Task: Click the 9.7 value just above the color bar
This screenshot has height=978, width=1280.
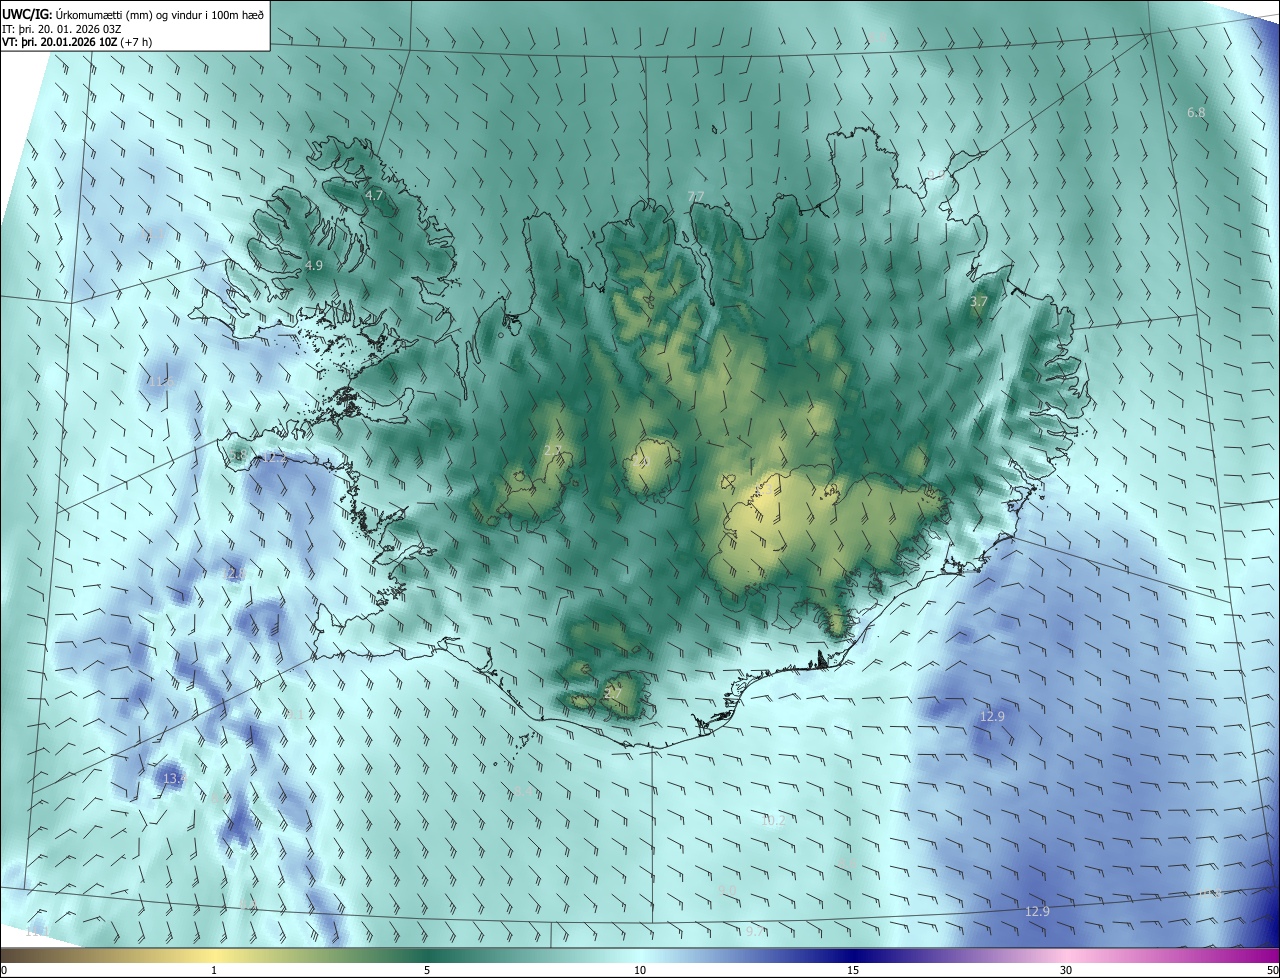Action: pos(755,931)
